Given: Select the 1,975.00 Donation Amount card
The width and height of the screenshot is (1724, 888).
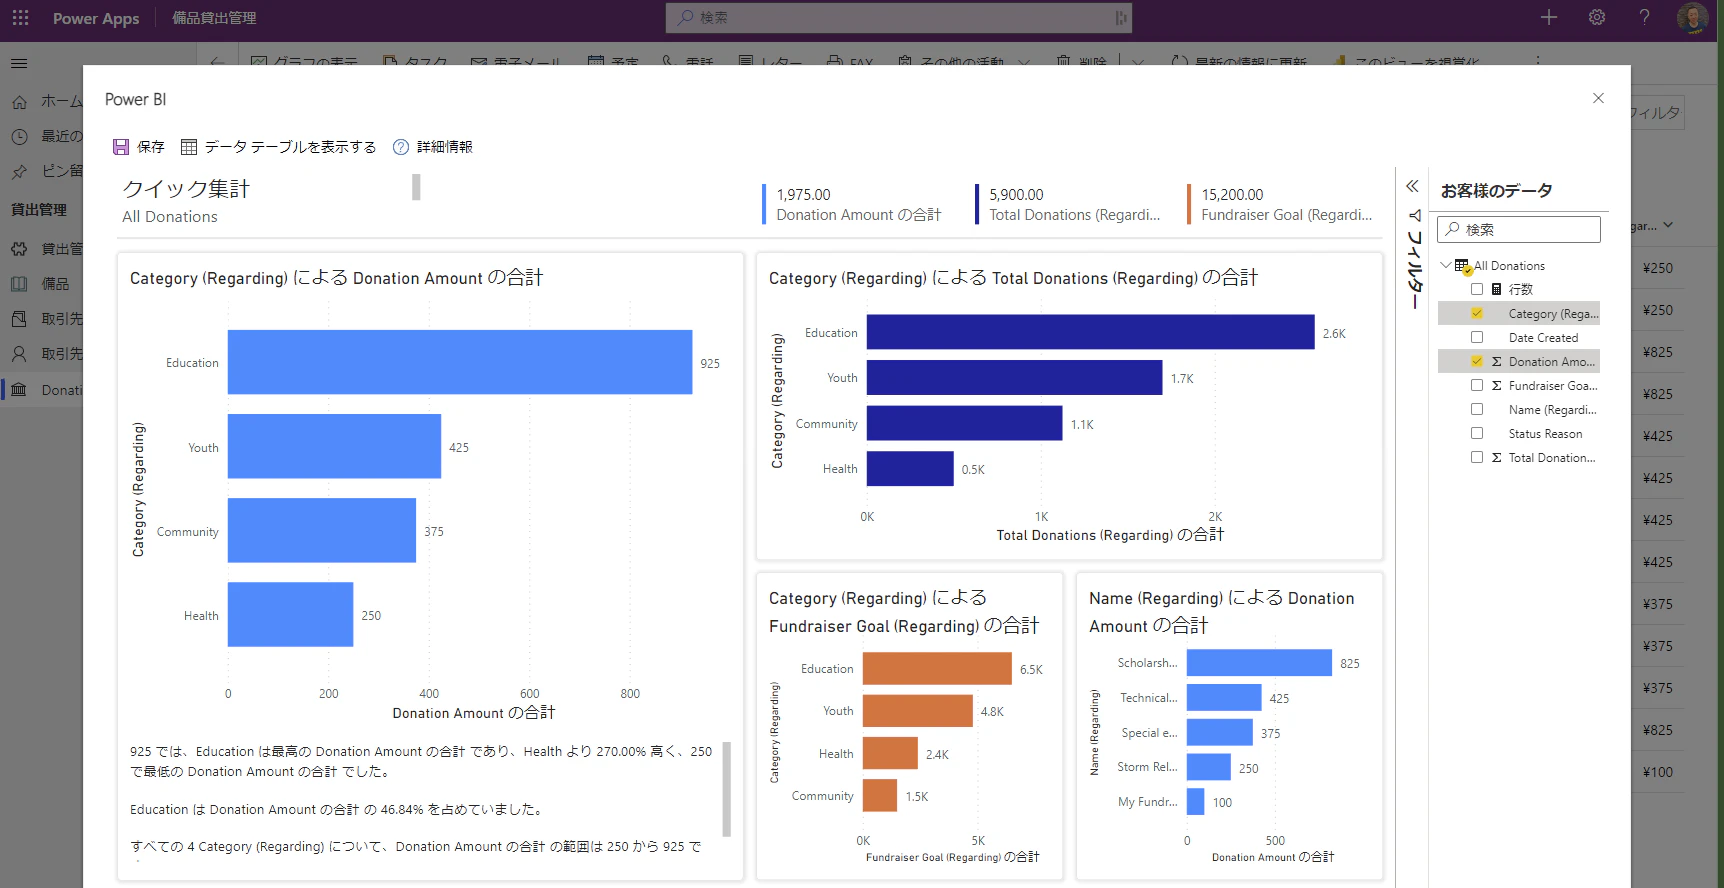Looking at the screenshot, I should tap(852, 204).
